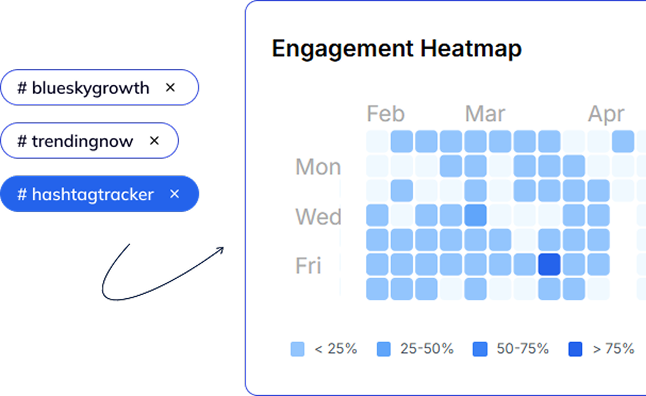Click the Feb month label
Viewport: 646px width, 396px height.
click(x=386, y=113)
